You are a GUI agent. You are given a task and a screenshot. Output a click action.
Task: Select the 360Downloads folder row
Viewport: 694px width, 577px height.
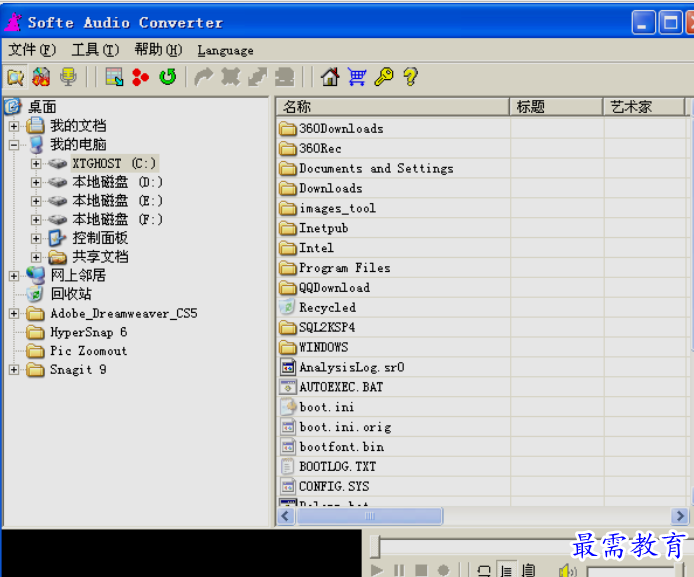click(x=341, y=129)
